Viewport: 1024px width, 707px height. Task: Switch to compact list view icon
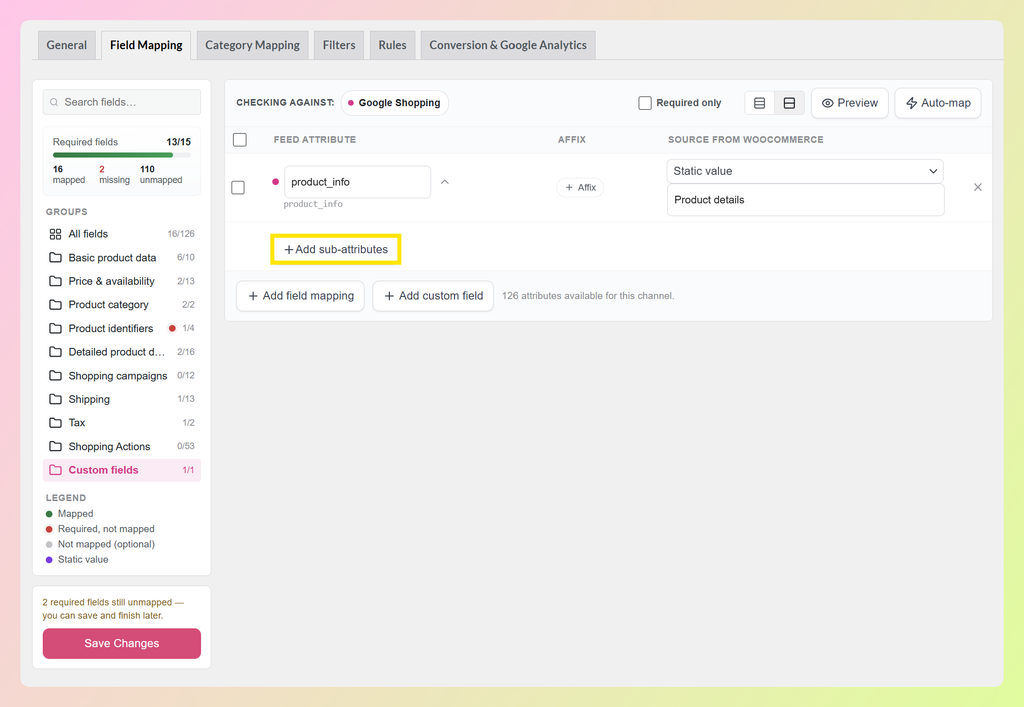pyautogui.click(x=759, y=103)
